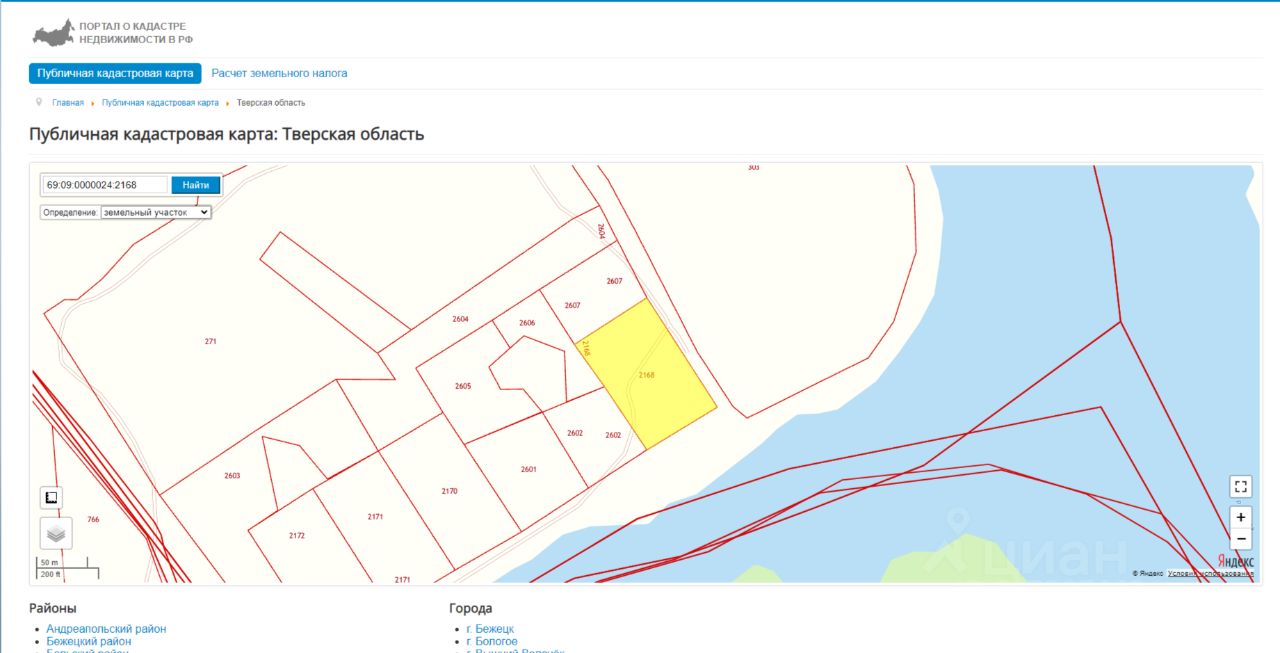
Task: Toggle fullscreen map mode icon
Action: (x=1241, y=487)
